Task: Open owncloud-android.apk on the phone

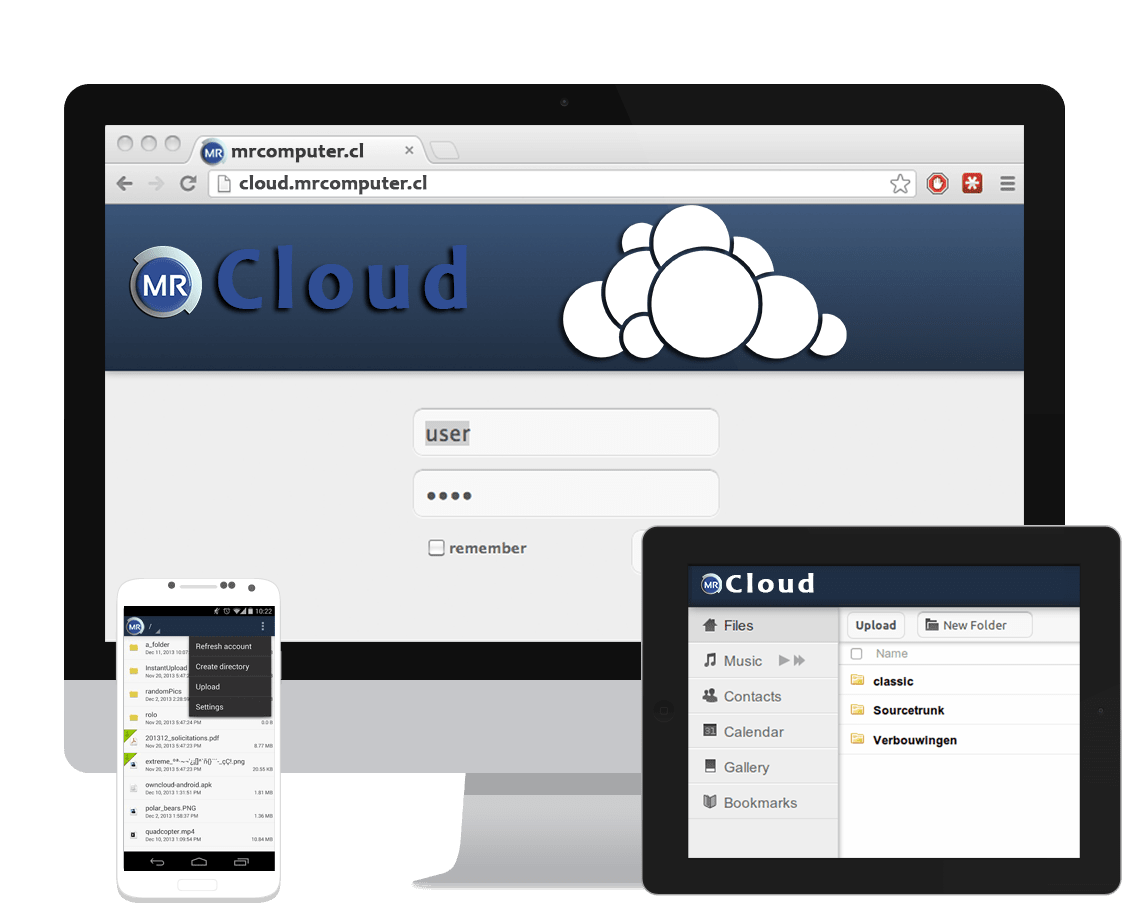Action: (x=199, y=788)
